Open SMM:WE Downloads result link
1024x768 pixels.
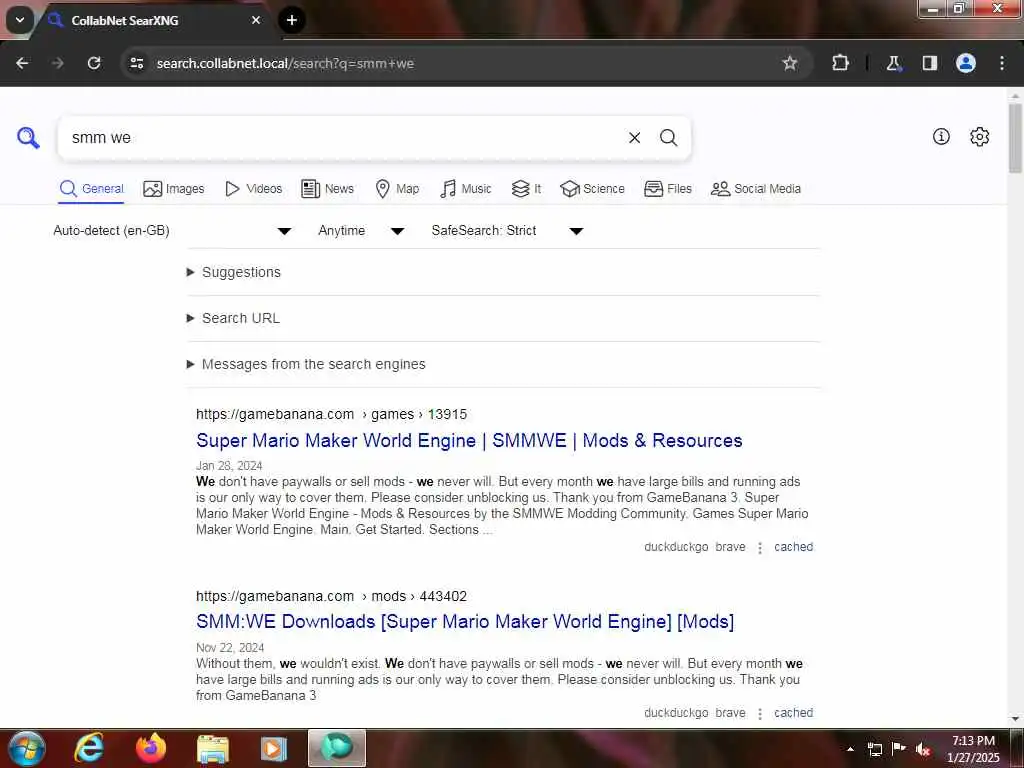click(465, 622)
